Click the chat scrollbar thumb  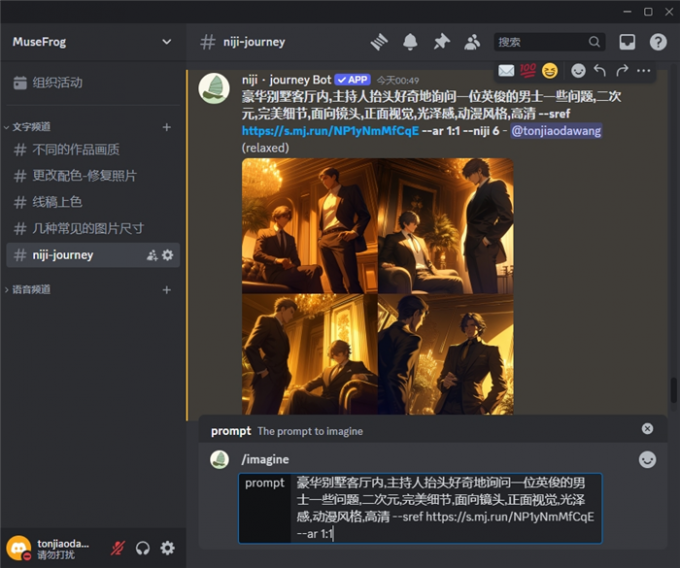click(x=673, y=391)
